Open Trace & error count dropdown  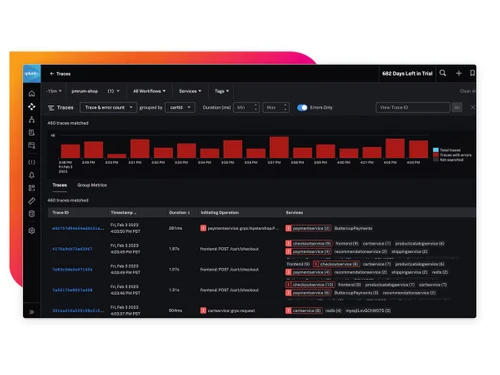coord(108,107)
